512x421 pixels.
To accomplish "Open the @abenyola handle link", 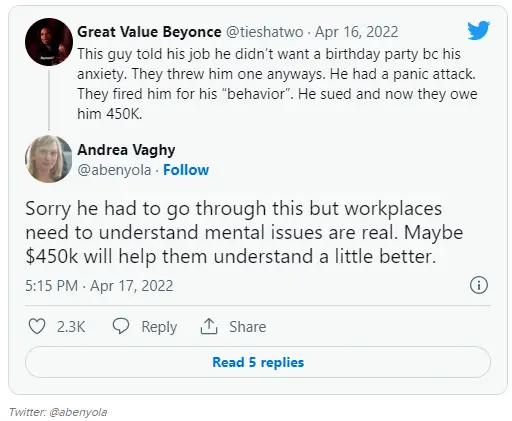I will (x=114, y=170).
